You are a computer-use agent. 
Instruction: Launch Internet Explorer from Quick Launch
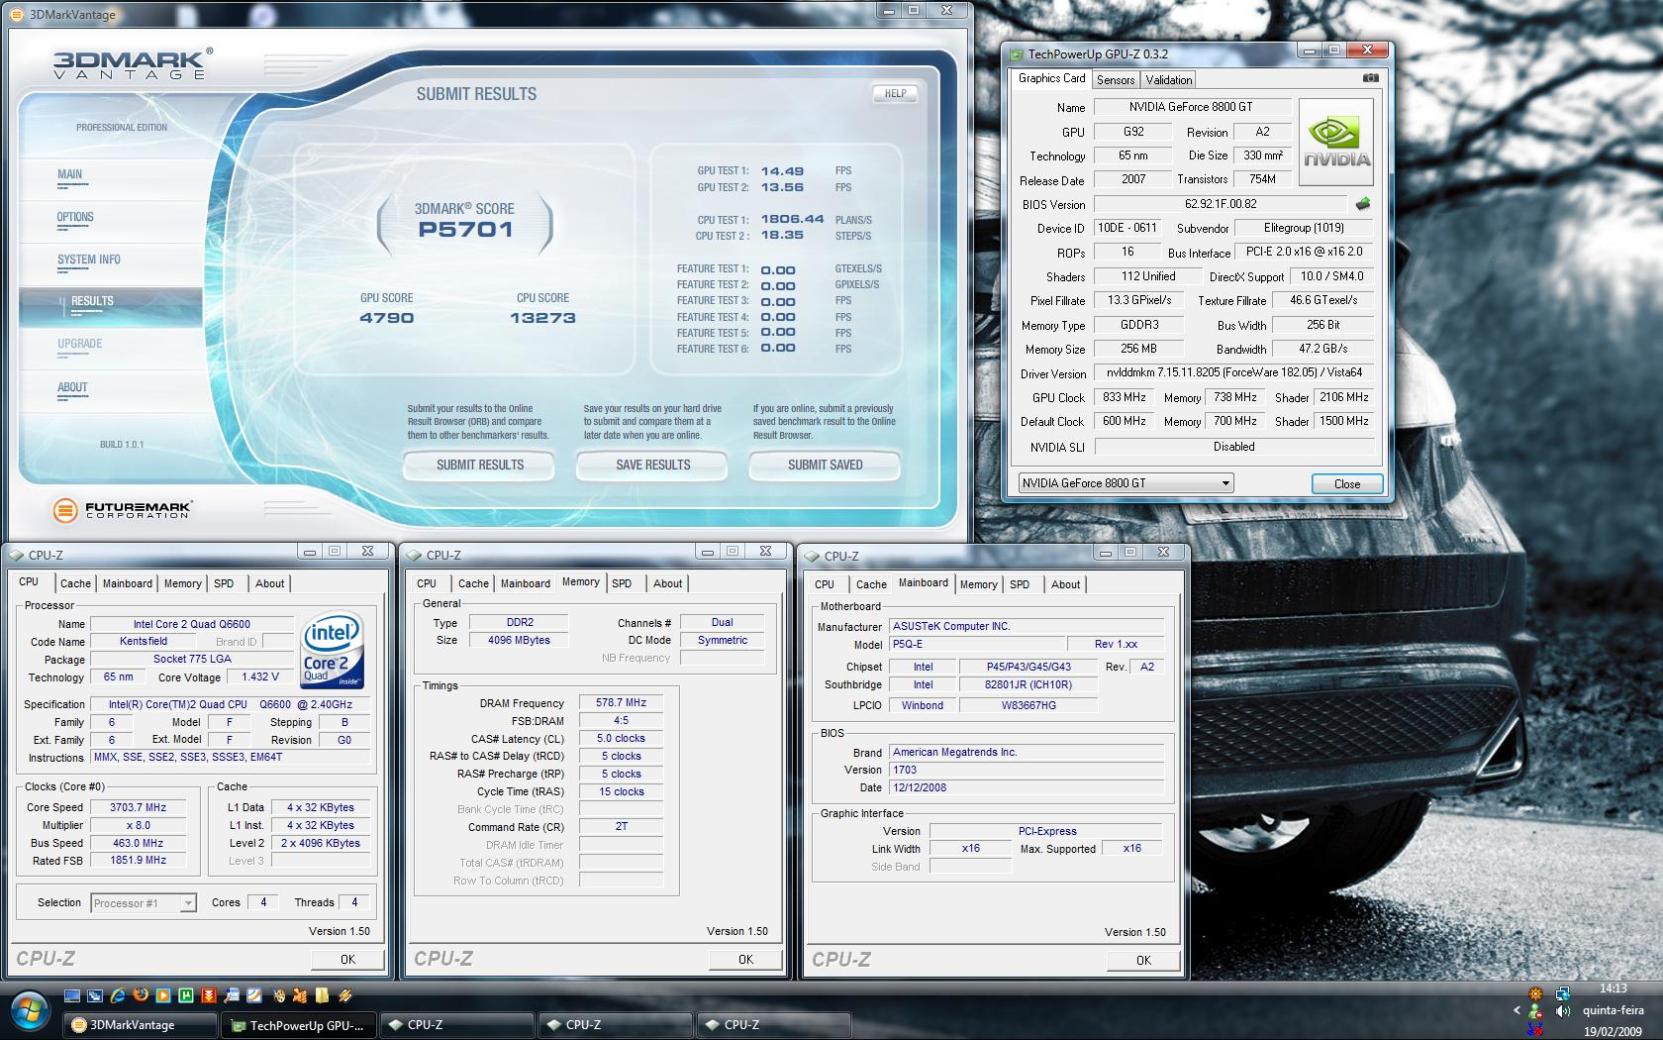point(118,996)
